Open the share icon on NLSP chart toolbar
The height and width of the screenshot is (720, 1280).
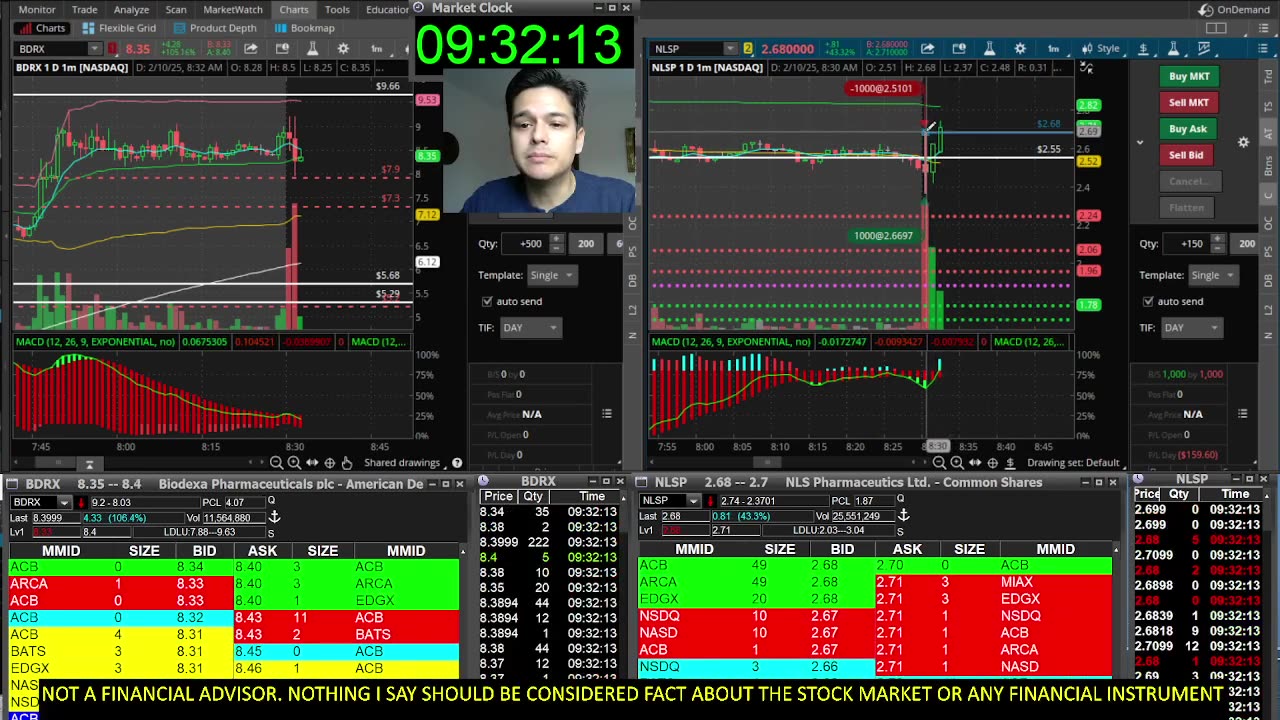tap(928, 48)
